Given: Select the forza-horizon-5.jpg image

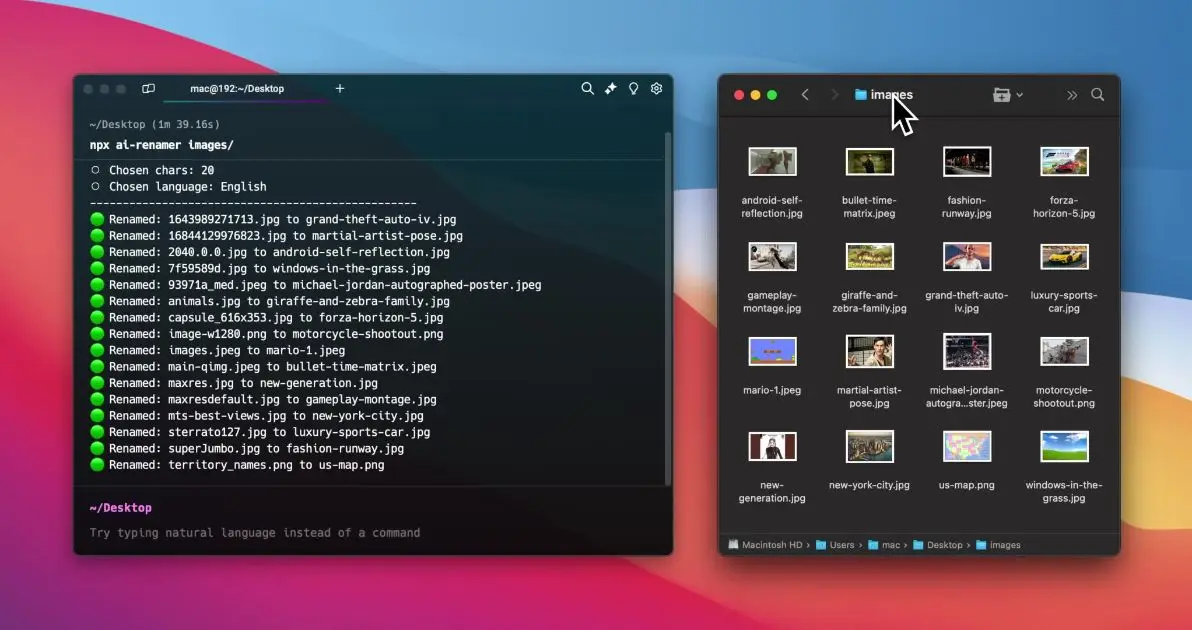Looking at the screenshot, I should point(1063,161).
